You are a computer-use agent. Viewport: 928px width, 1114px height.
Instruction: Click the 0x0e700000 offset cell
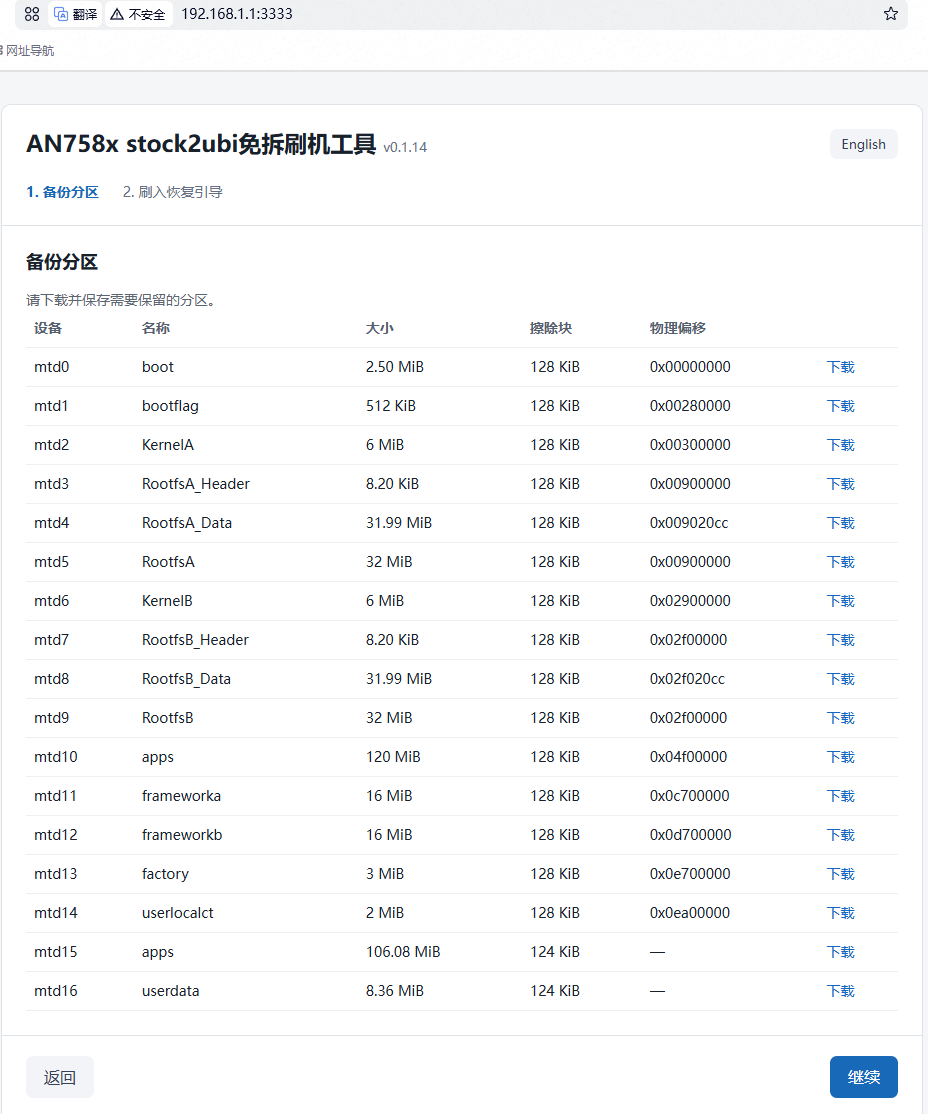click(690, 875)
